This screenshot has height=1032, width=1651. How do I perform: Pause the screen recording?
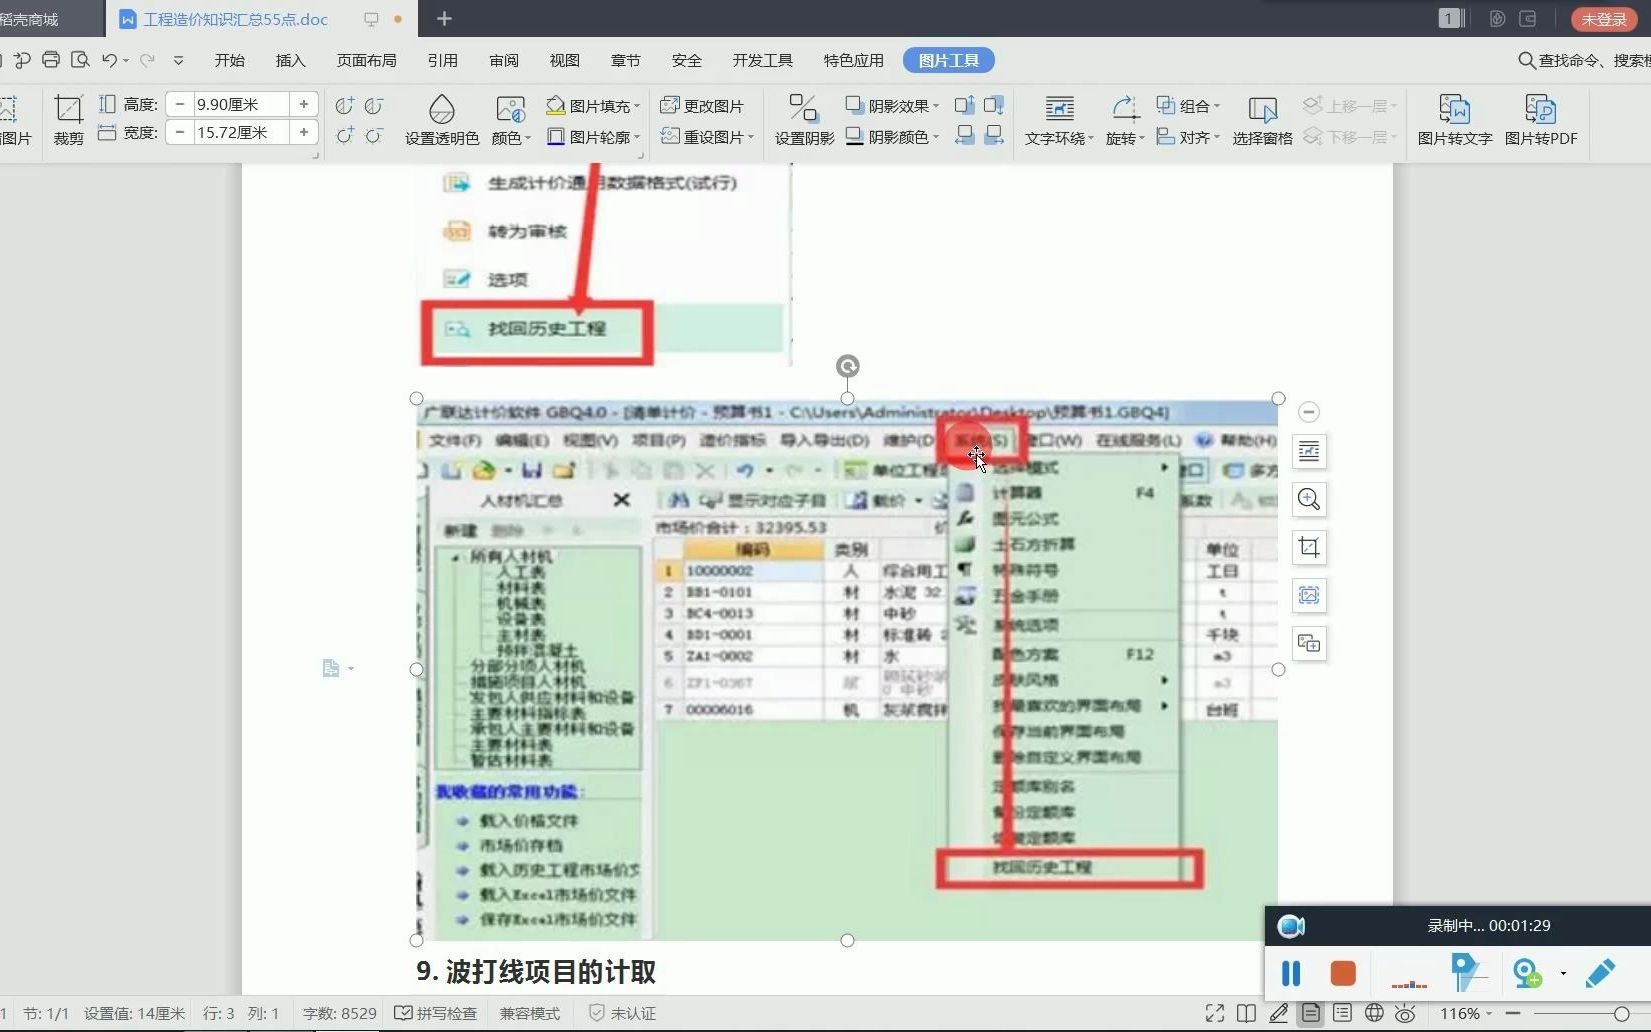point(1291,973)
